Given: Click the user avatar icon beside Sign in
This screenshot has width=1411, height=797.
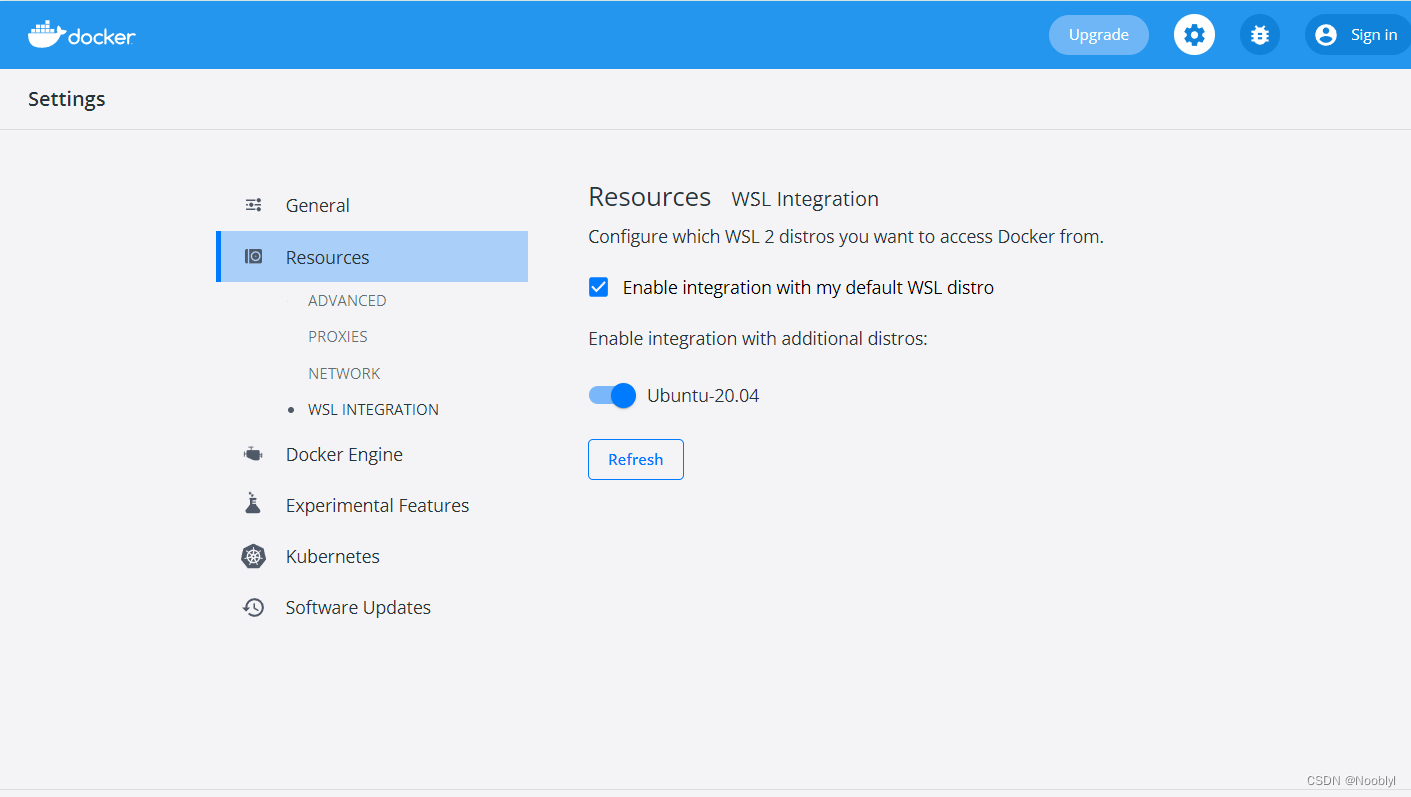Looking at the screenshot, I should pyautogui.click(x=1326, y=35).
